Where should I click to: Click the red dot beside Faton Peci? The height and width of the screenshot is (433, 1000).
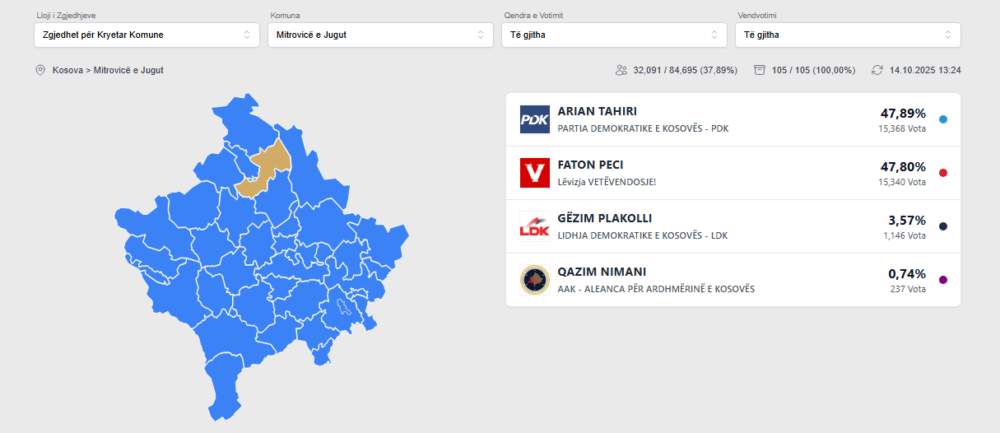[943, 173]
